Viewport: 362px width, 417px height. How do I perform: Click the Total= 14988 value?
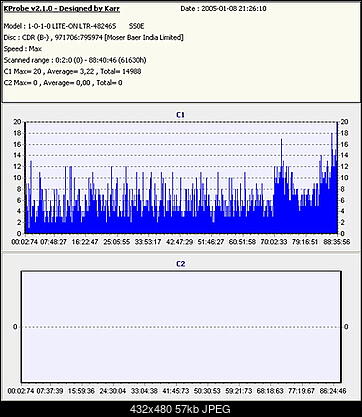tap(121, 71)
